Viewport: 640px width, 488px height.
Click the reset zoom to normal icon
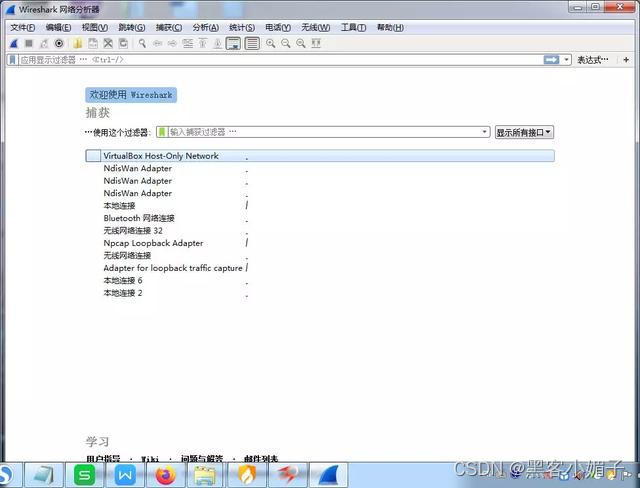(301, 43)
